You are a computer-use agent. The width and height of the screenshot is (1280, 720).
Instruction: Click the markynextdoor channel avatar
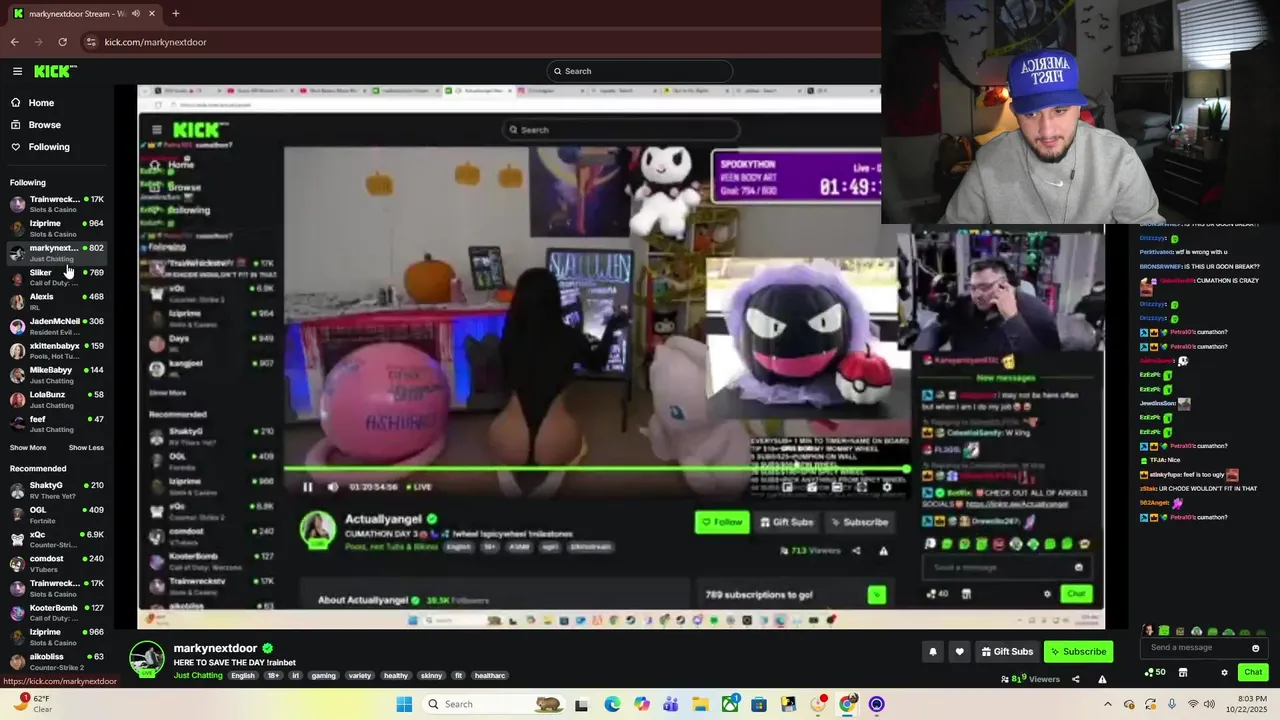click(x=147, y=660)
